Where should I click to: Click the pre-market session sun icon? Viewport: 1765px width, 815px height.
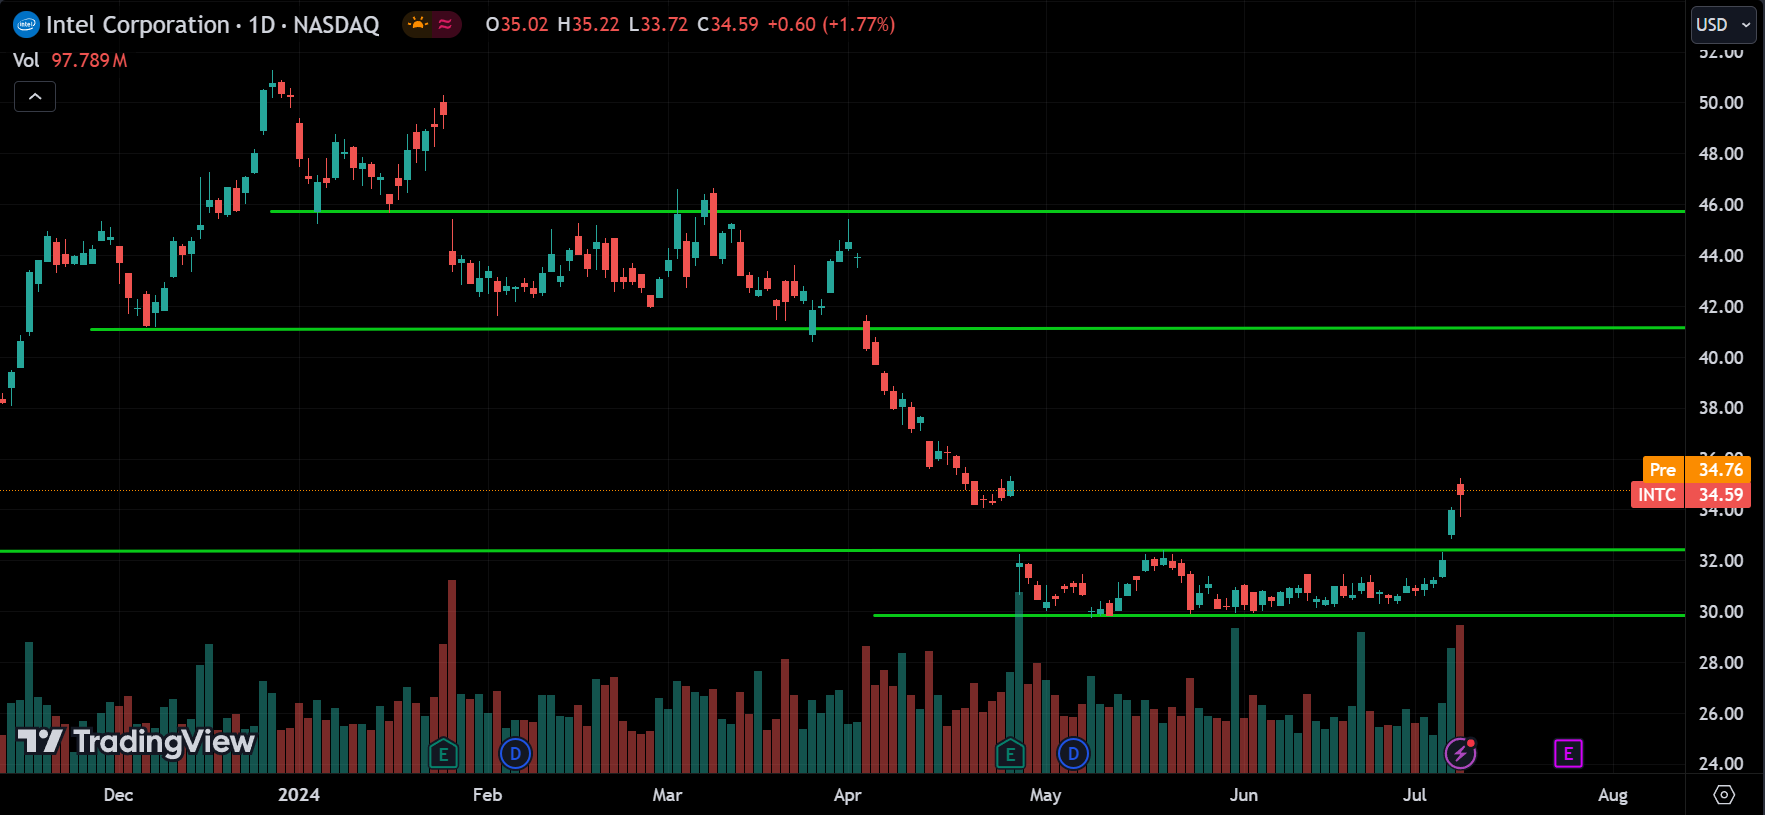[x=418, y=24]
